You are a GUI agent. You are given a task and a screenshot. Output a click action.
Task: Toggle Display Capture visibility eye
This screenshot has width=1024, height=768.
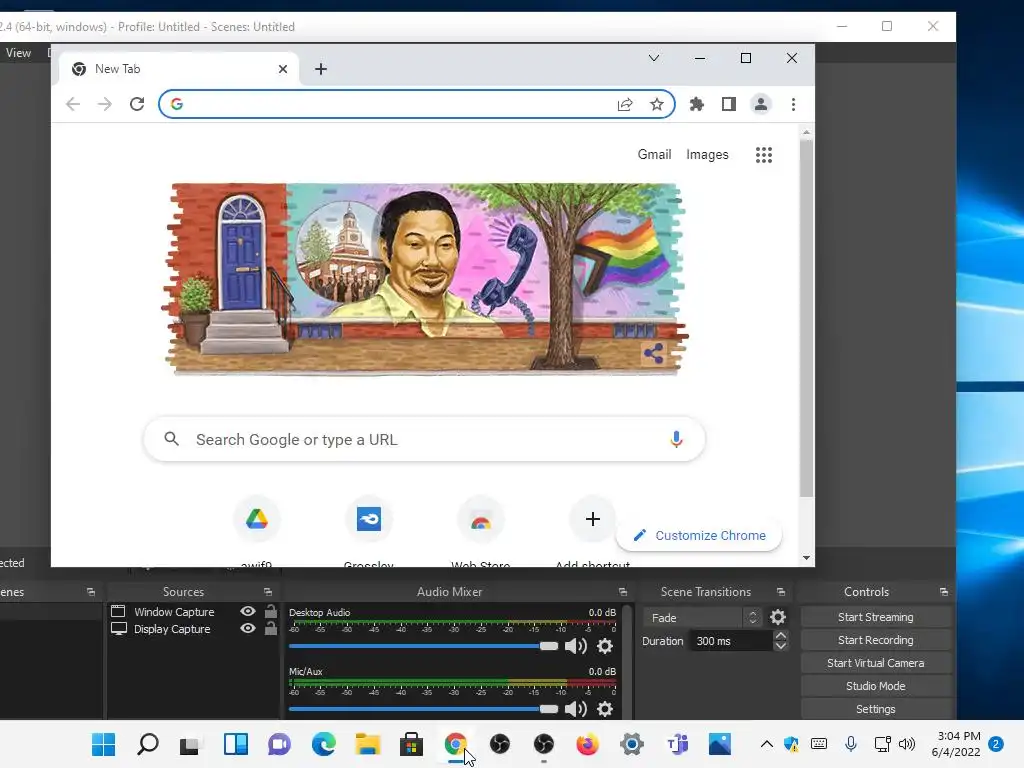click(x=248, y=628)
